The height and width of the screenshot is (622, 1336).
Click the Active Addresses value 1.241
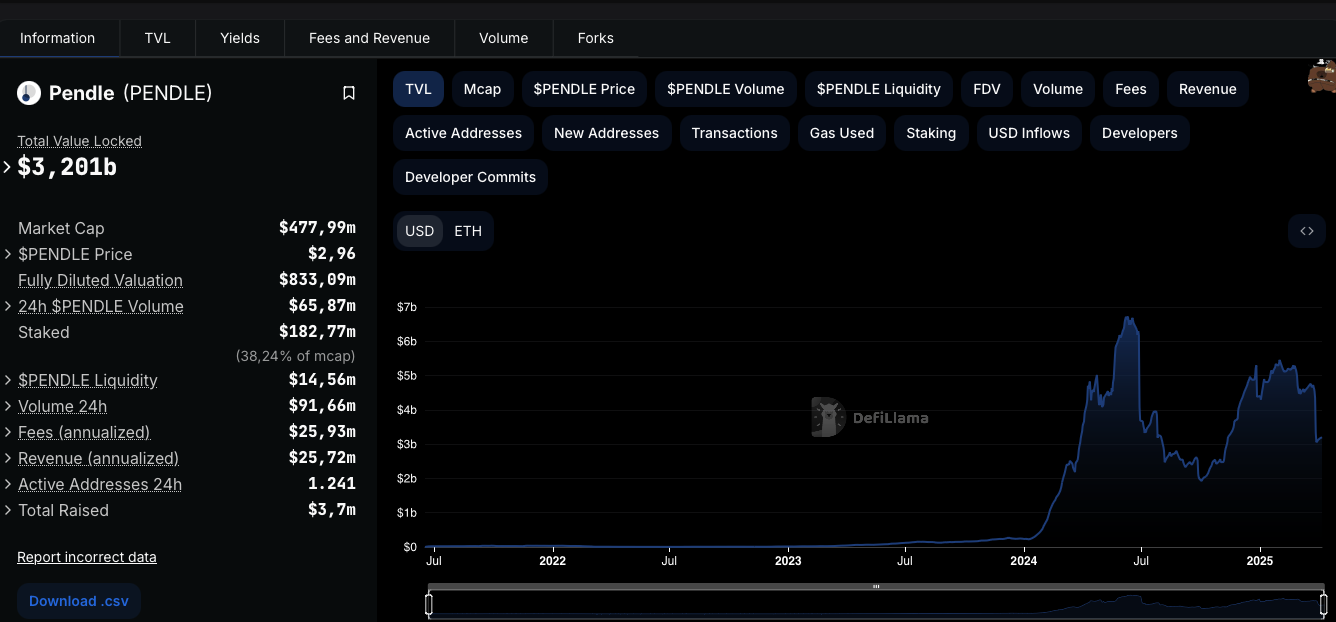332,484
